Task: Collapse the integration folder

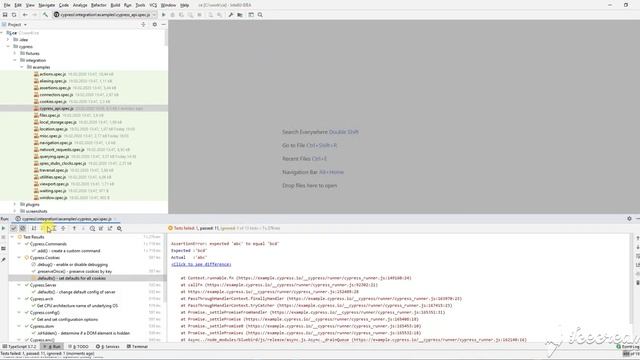Action: [15, 60]
